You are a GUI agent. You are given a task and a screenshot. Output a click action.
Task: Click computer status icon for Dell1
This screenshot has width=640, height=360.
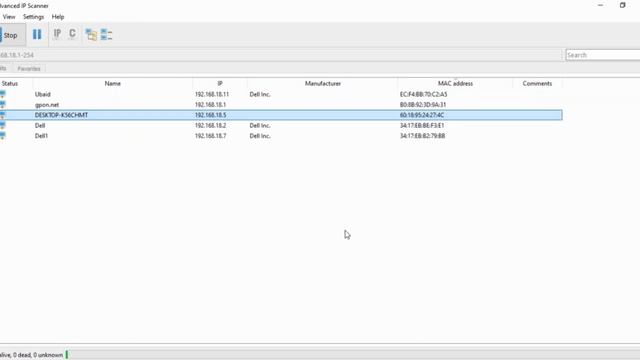pyautogui.click(x=3, y=136)
